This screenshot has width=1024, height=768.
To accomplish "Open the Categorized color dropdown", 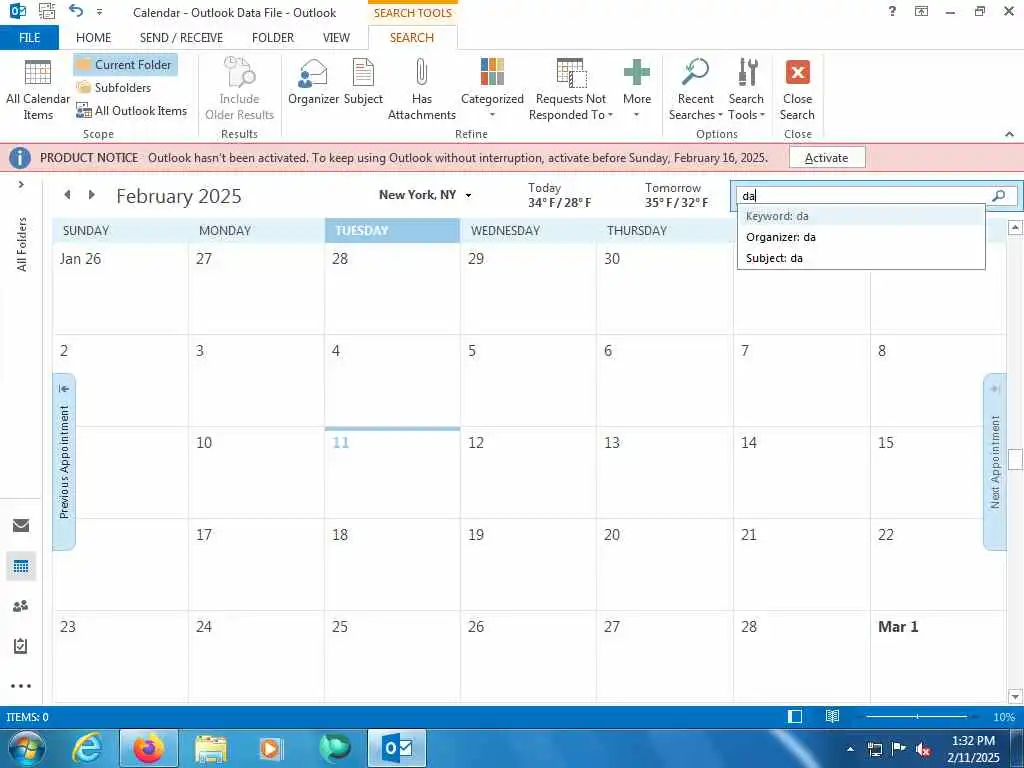I will [x=492, y=89].
